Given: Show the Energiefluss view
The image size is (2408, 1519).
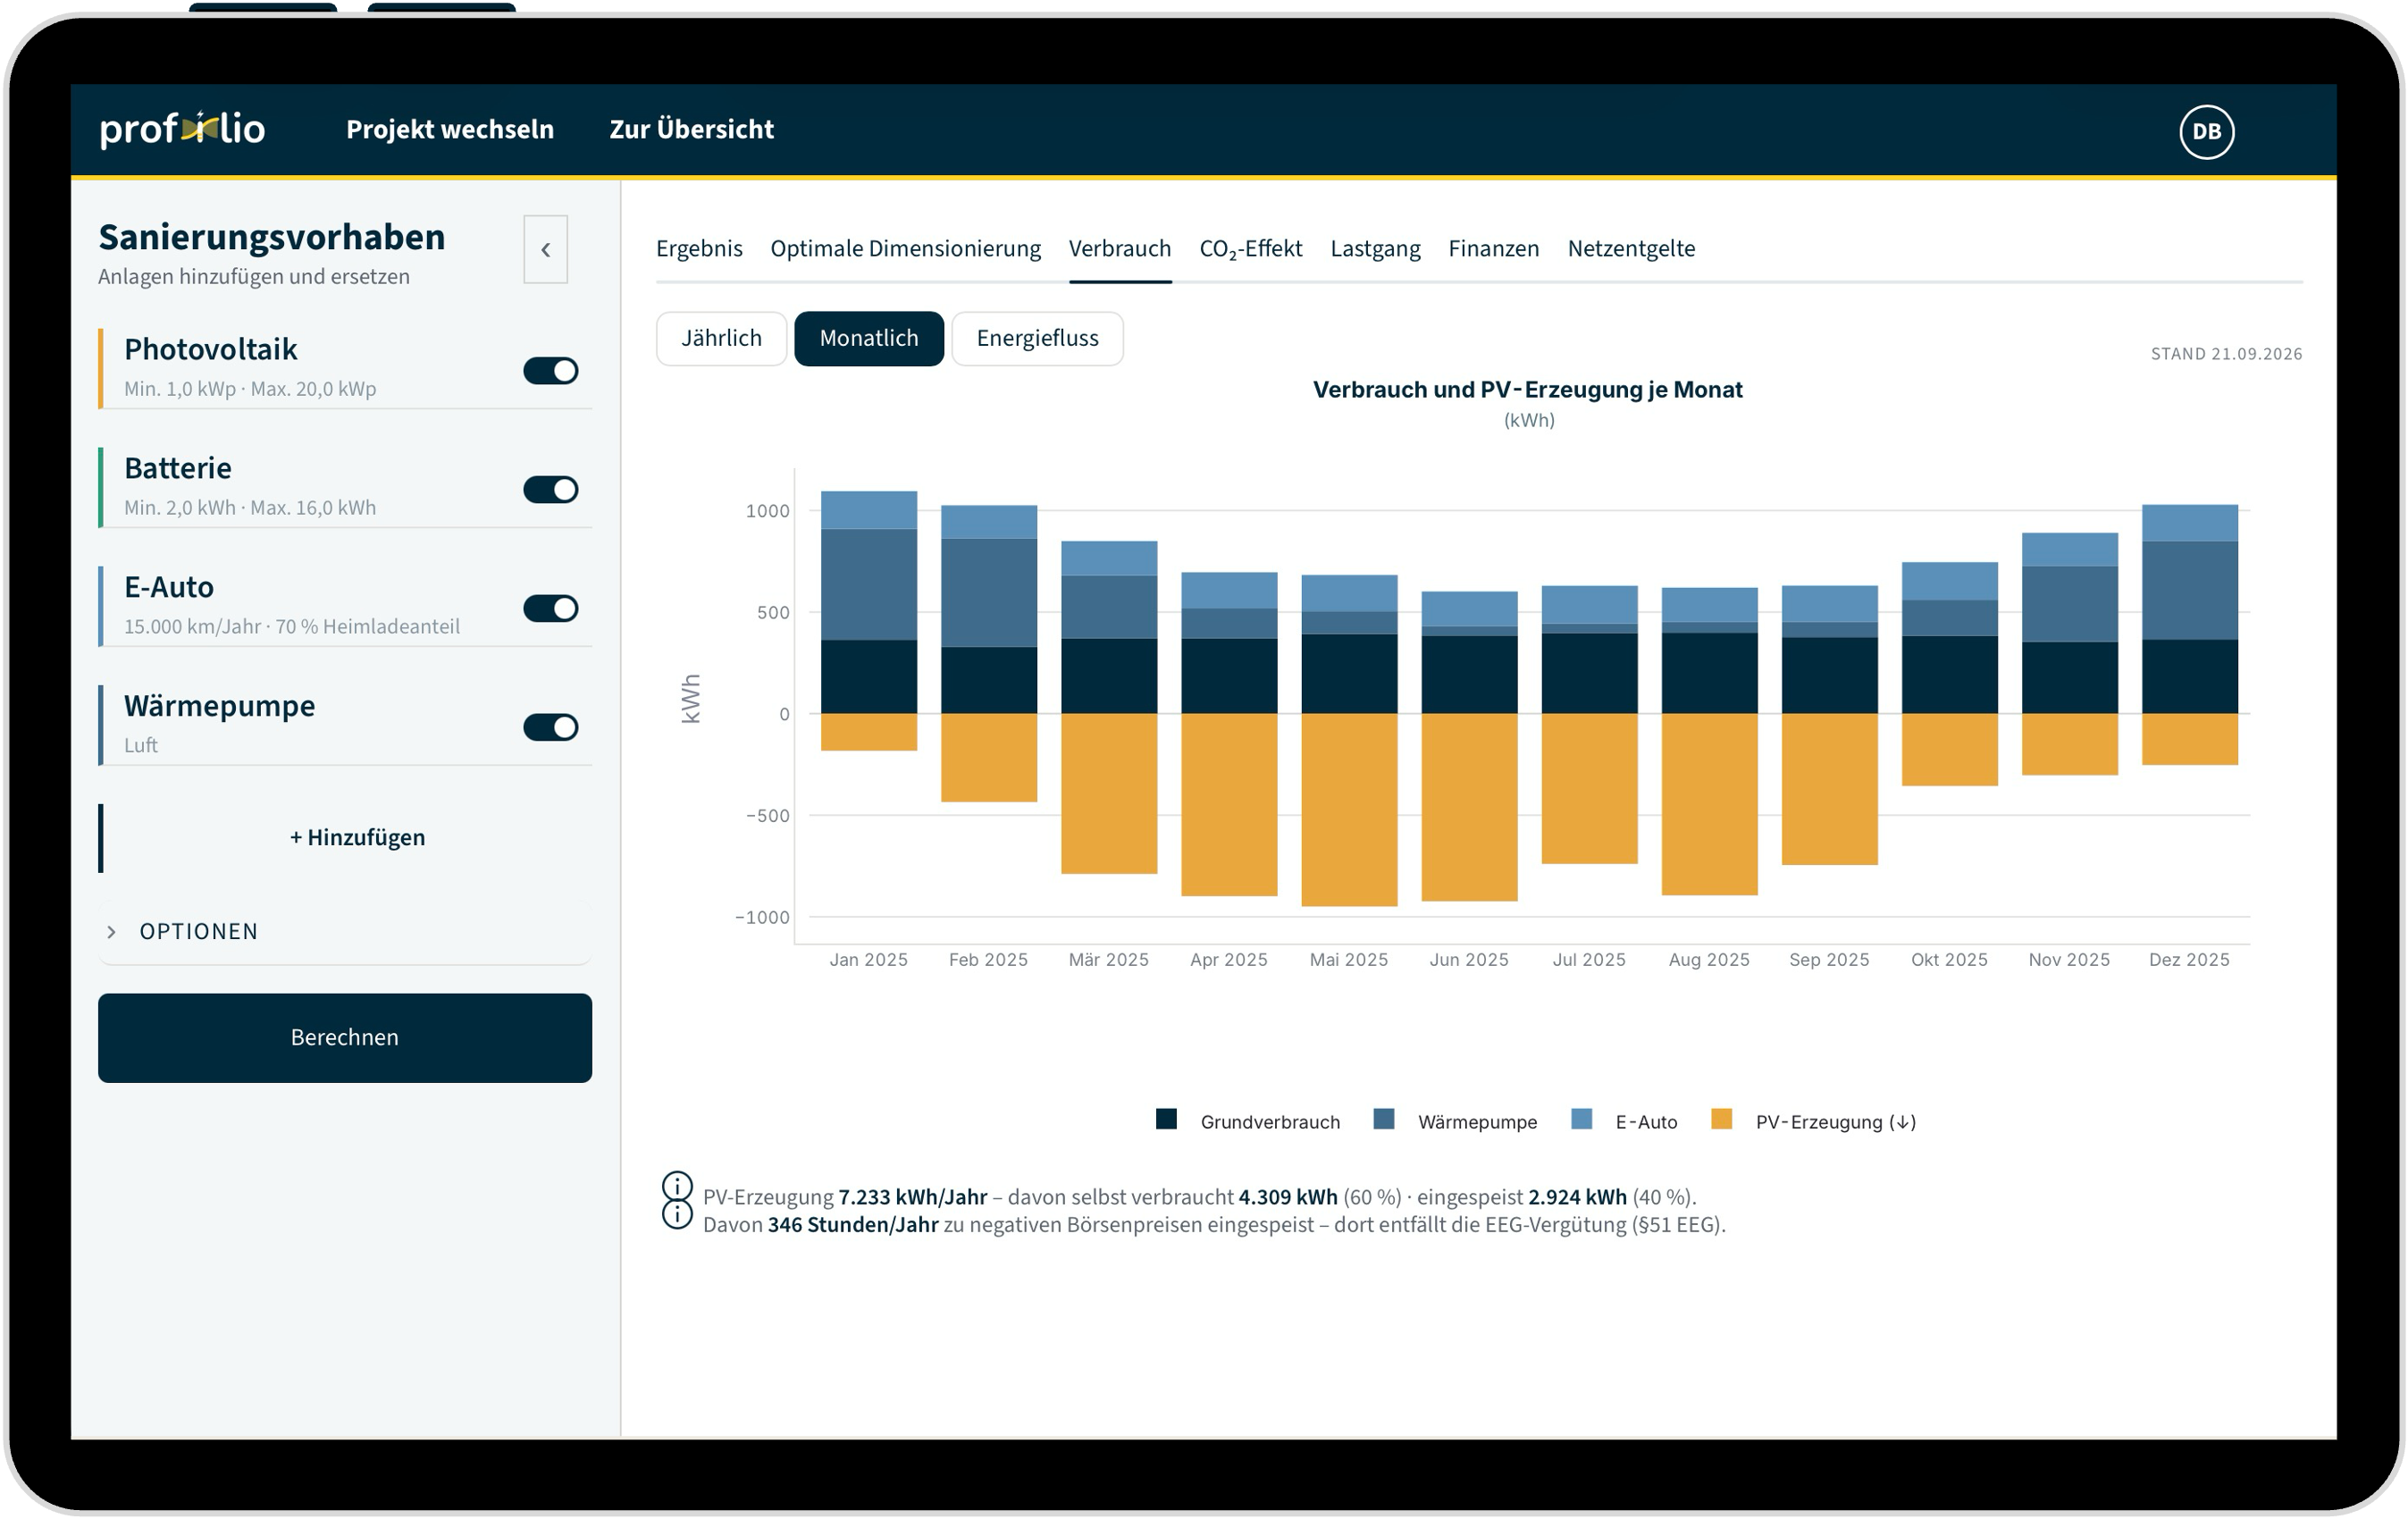Looking at the screenshot, I should click(1037, 339).
